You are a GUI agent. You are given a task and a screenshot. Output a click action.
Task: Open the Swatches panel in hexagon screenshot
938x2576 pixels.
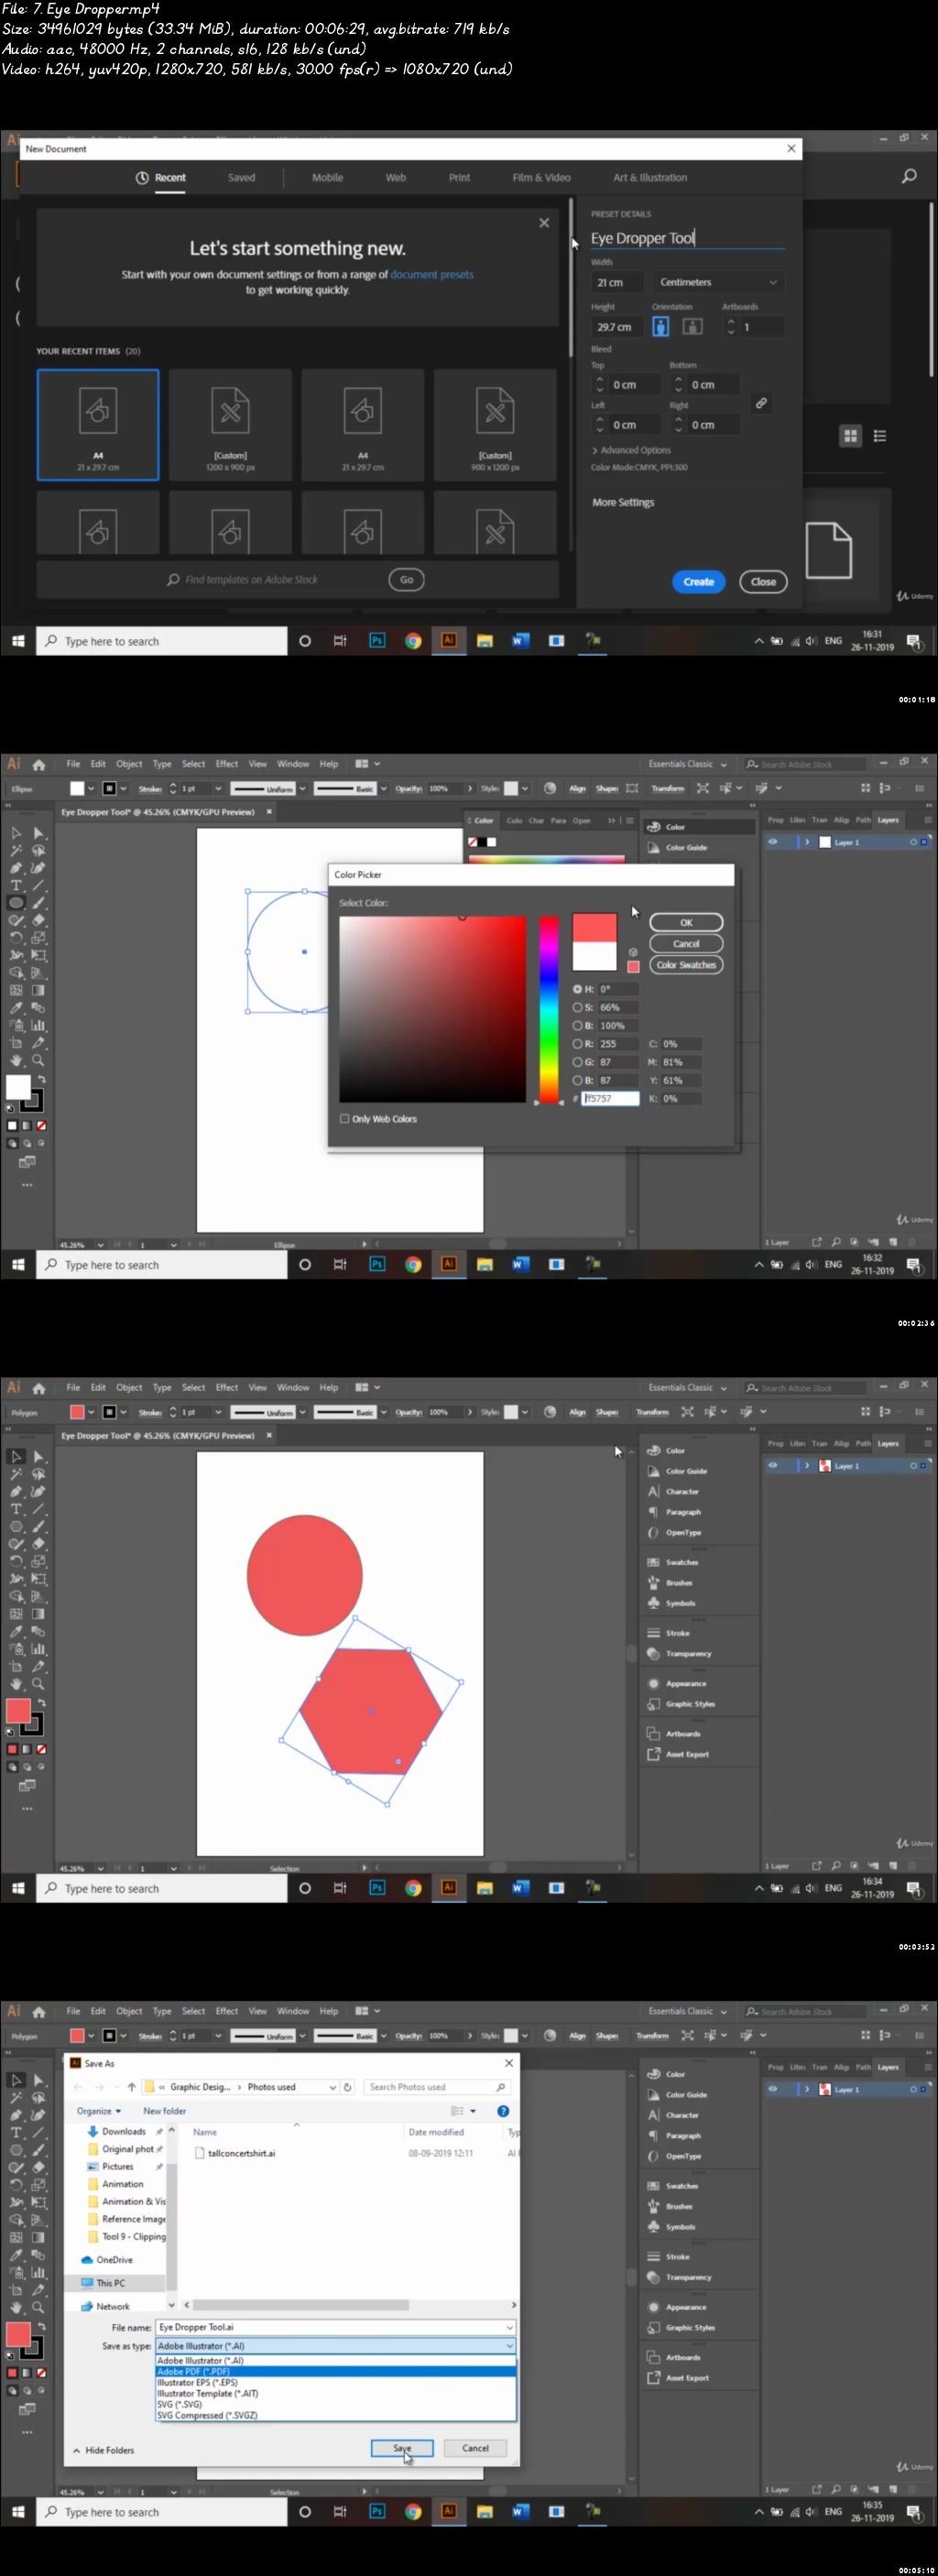(673, 1562)
